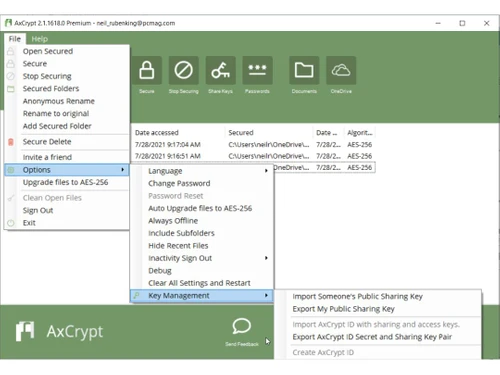Viewport: 500px width, 375px height.
Task: Toggle Auto Upgrade files to AES-256
Action: [202, 208]
